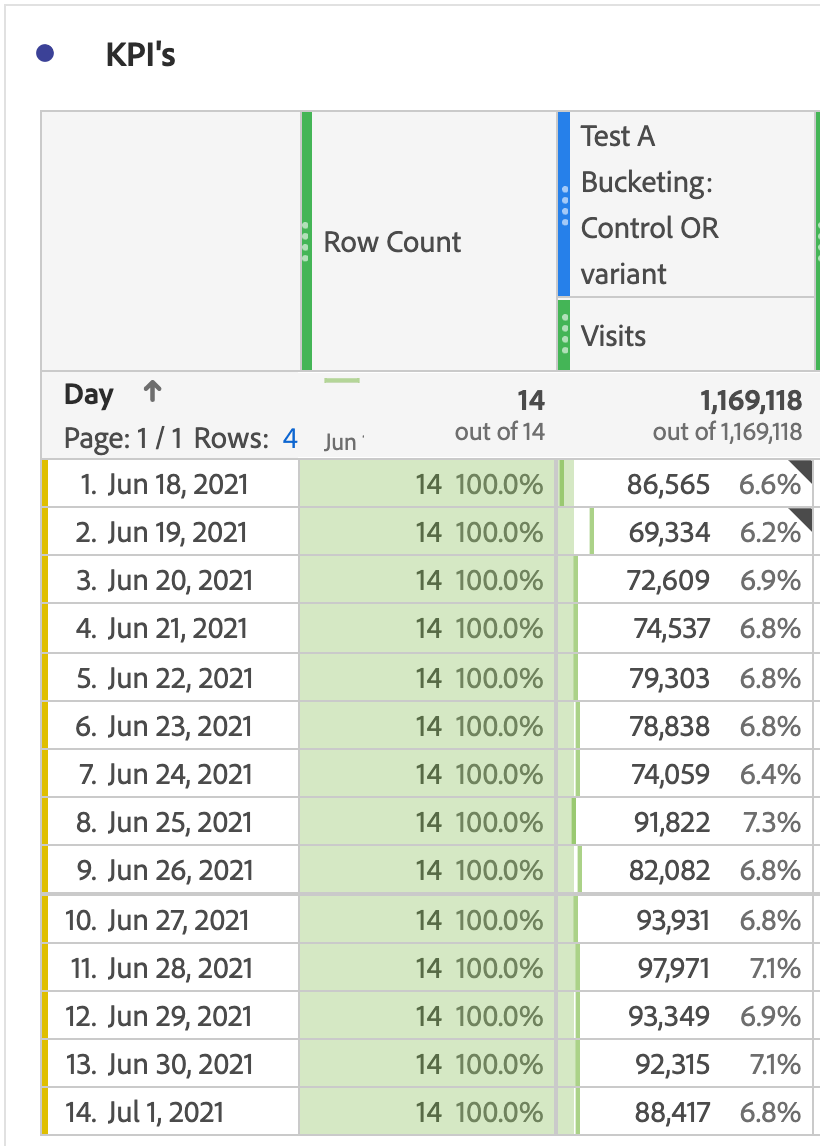Click the Visits cell showing 92,315
Viewport: 820px width, 1146px height.
pos(686,1064)
